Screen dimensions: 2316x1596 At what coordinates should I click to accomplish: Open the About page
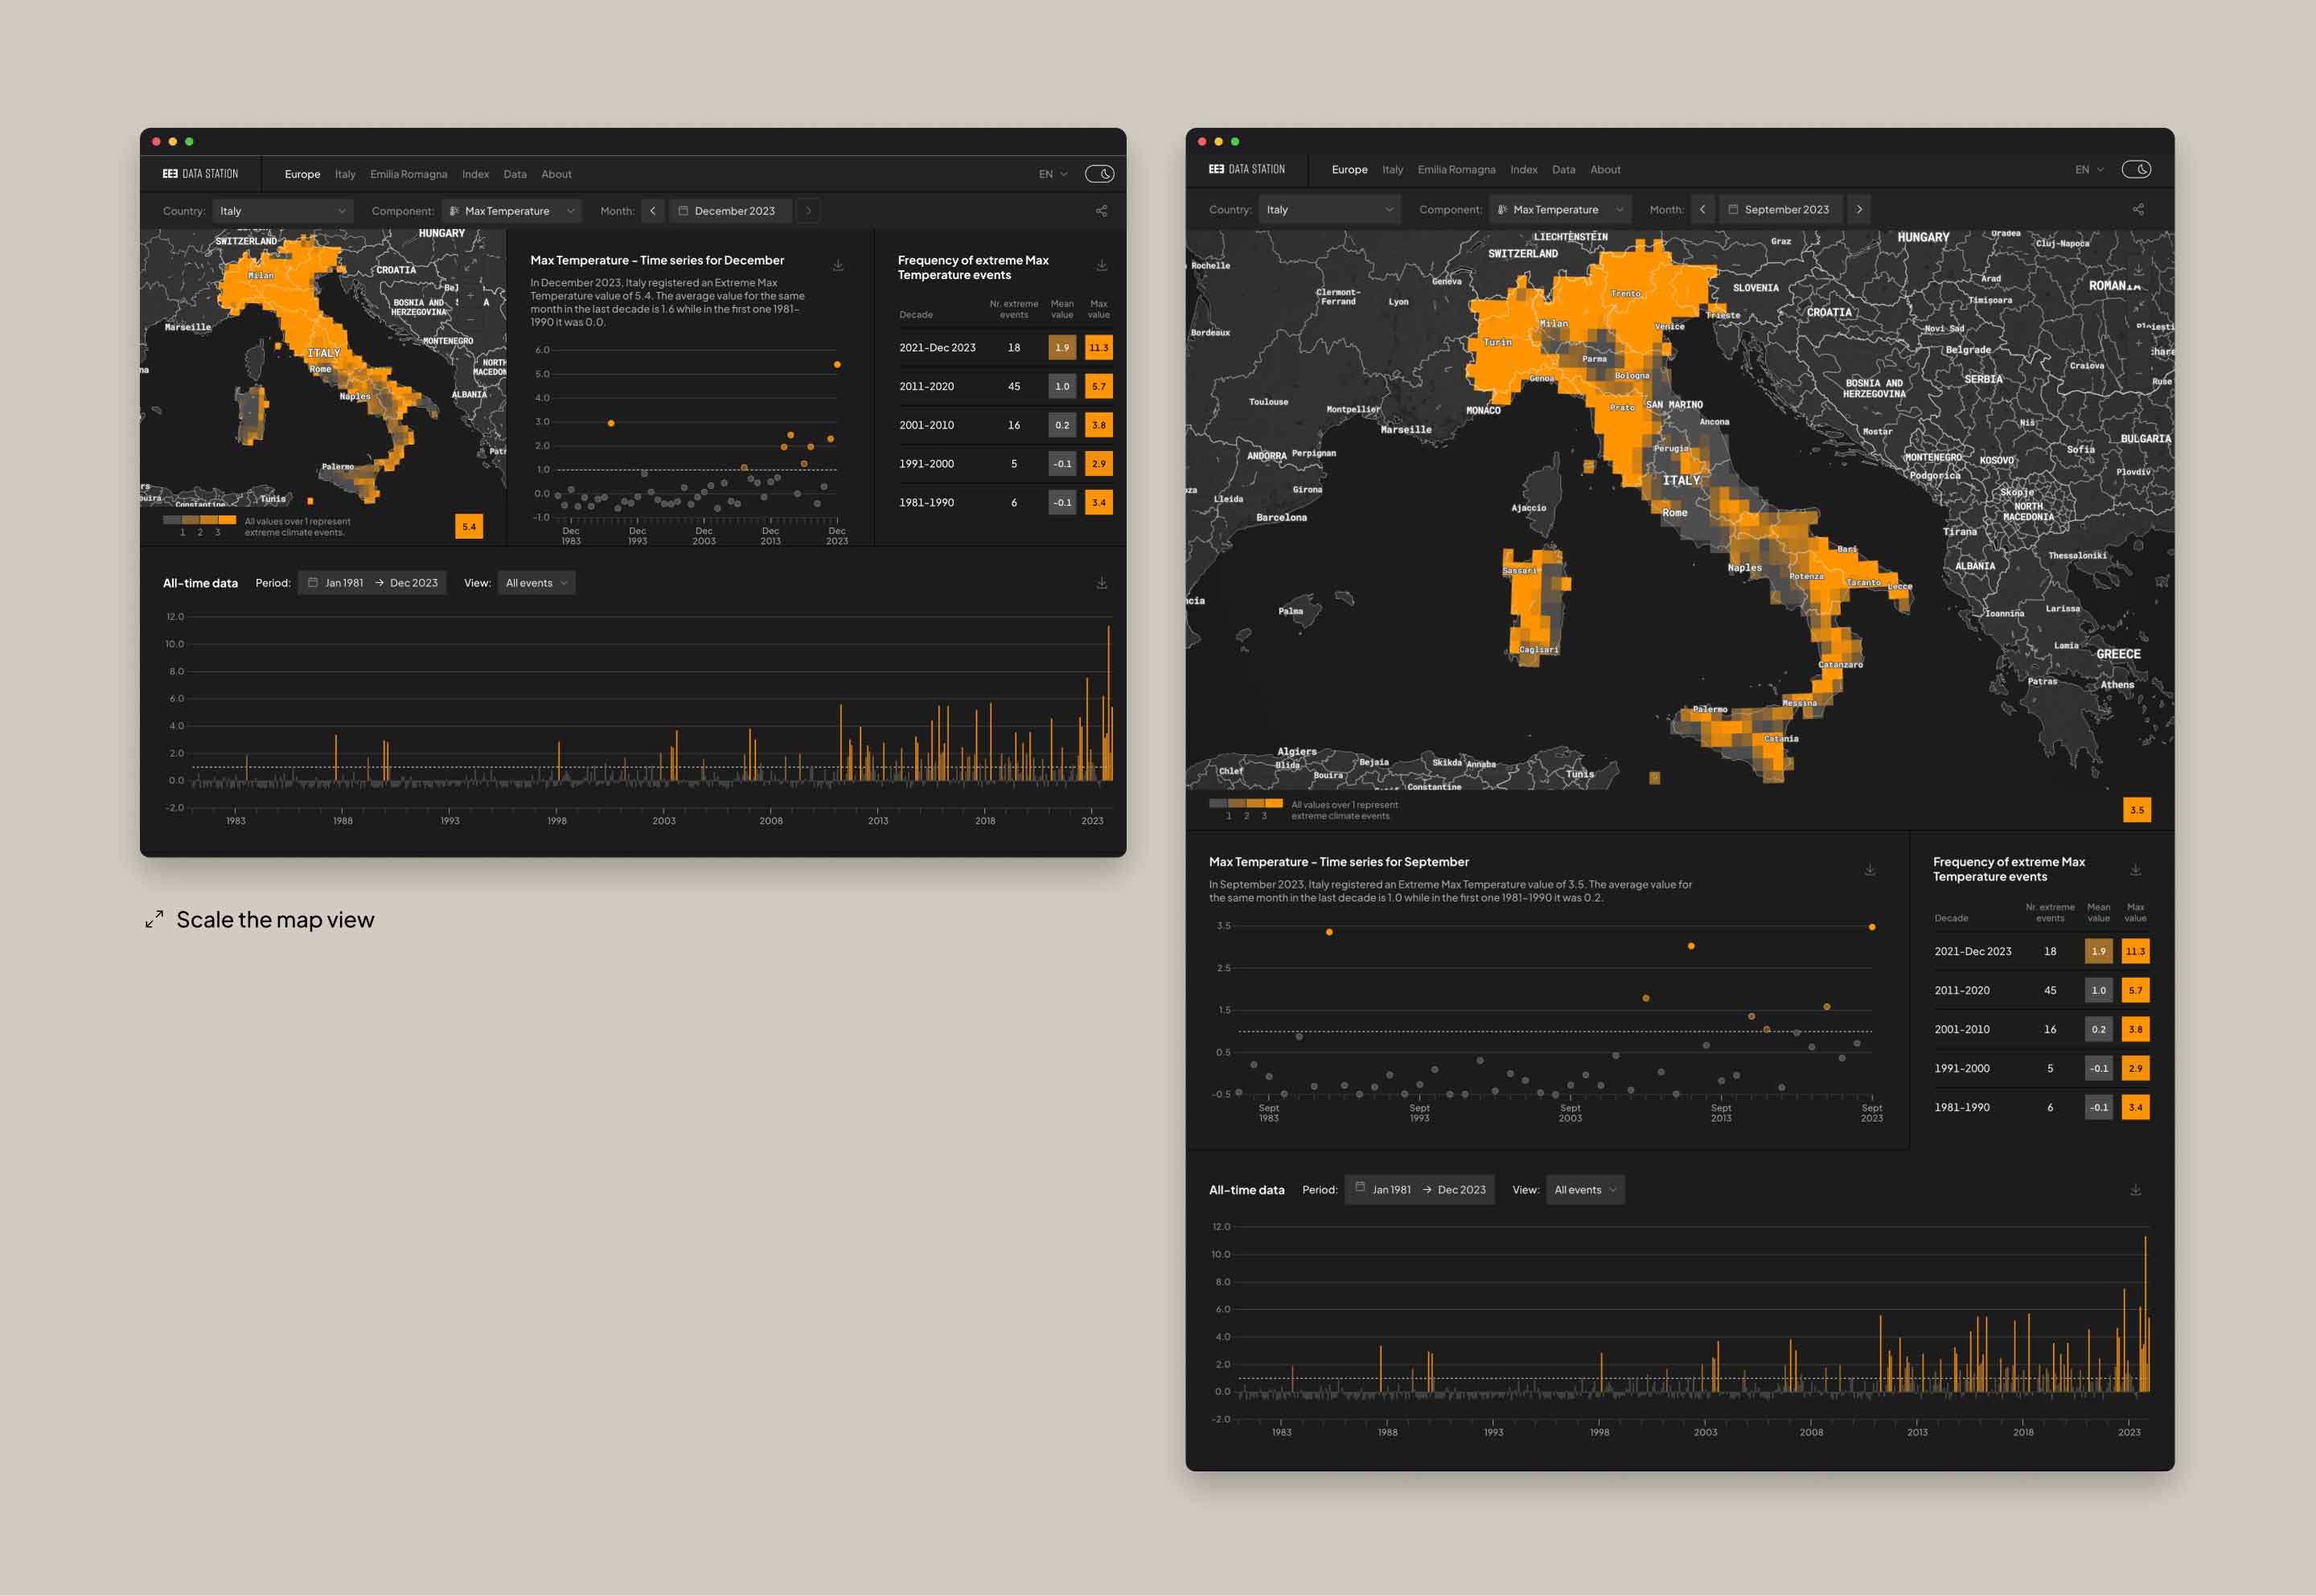(x=556, y=173)
